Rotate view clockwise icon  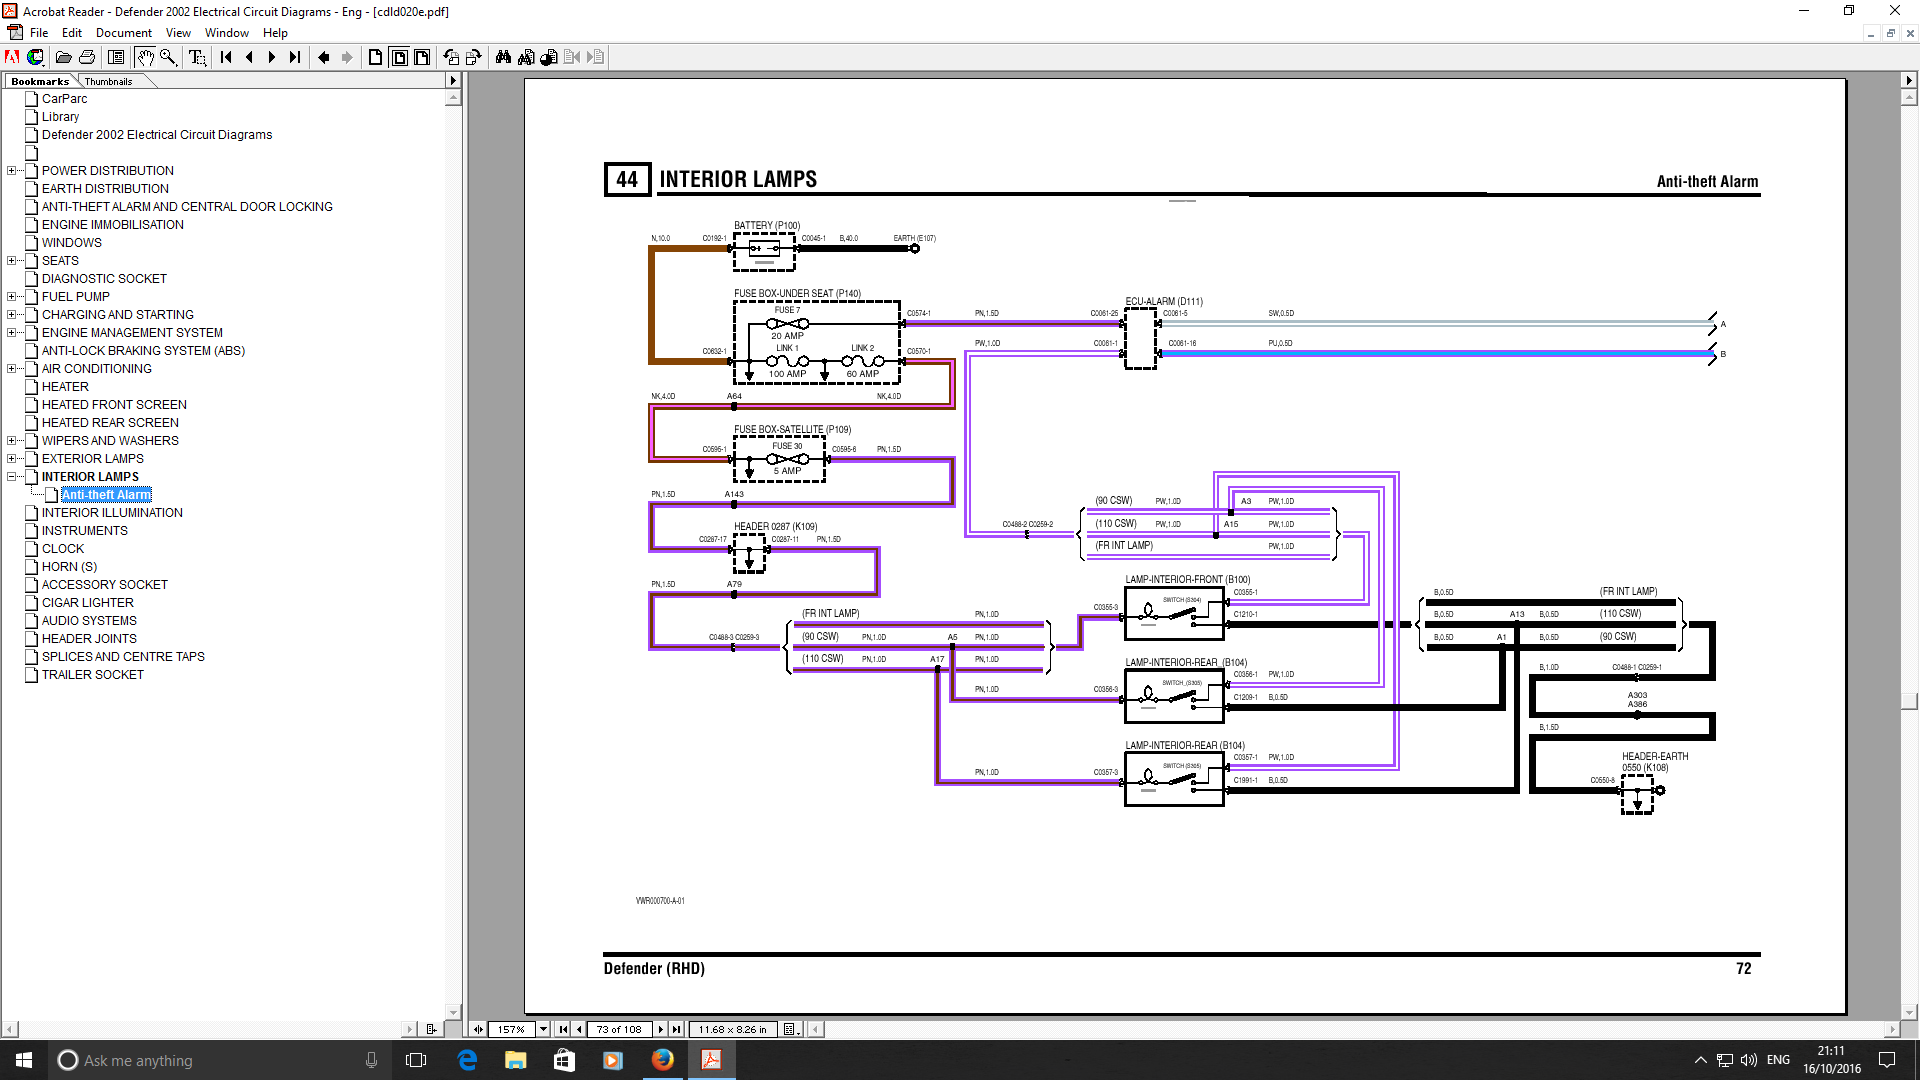[474, 57]
